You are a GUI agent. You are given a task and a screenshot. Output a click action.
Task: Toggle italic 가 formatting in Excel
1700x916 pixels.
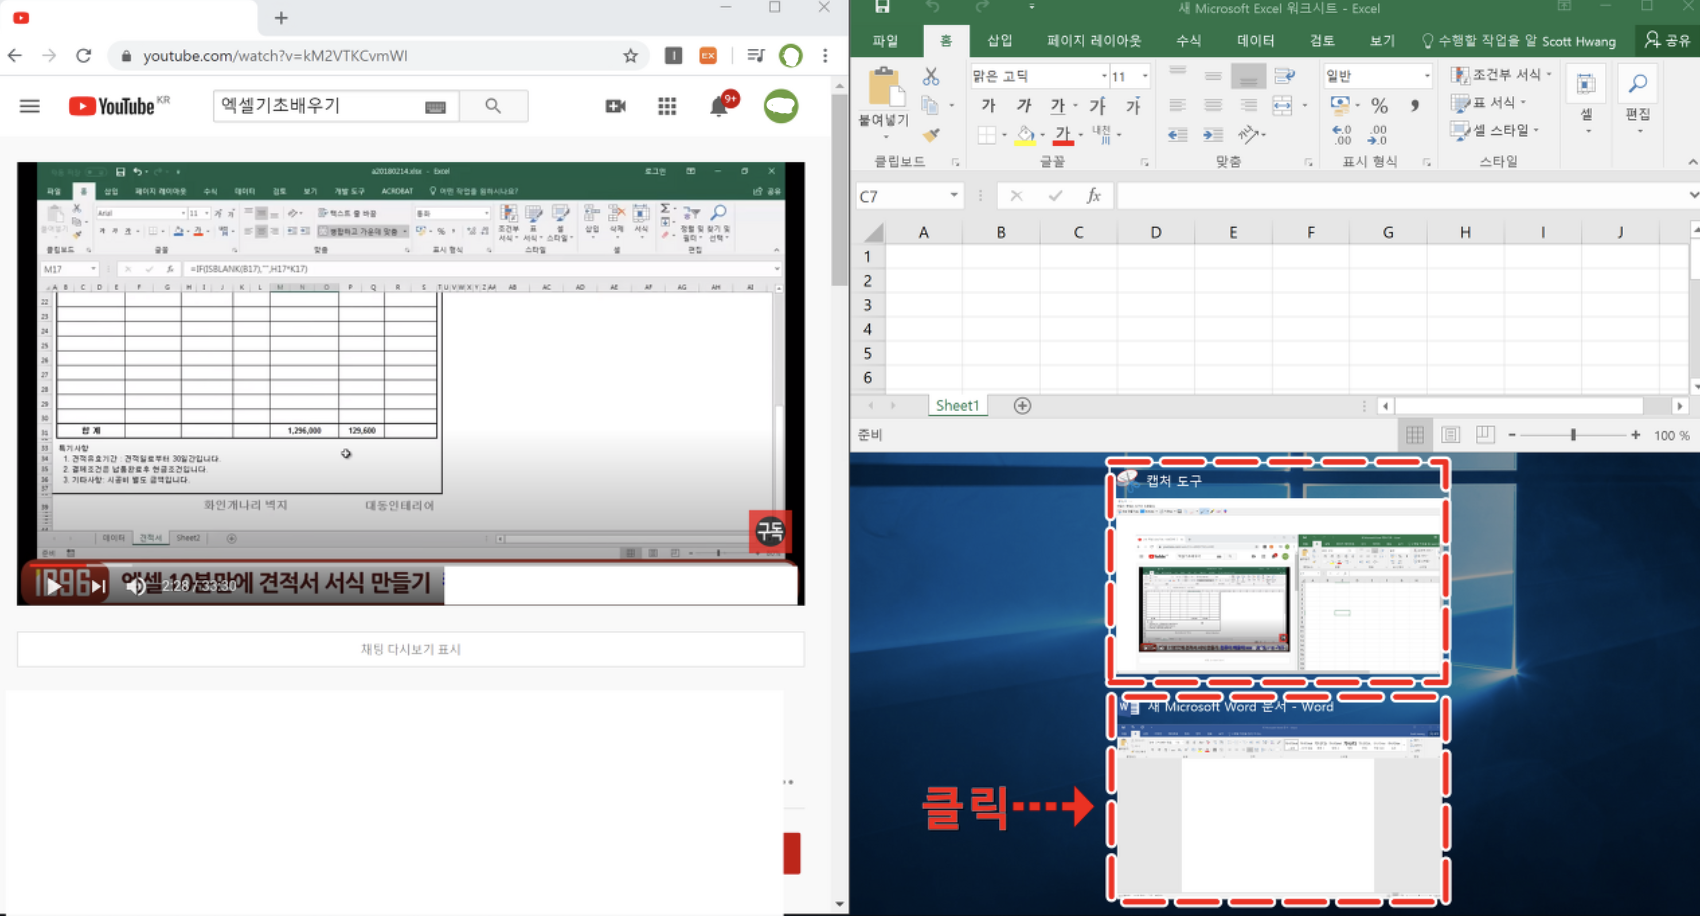coord(1024,105)
